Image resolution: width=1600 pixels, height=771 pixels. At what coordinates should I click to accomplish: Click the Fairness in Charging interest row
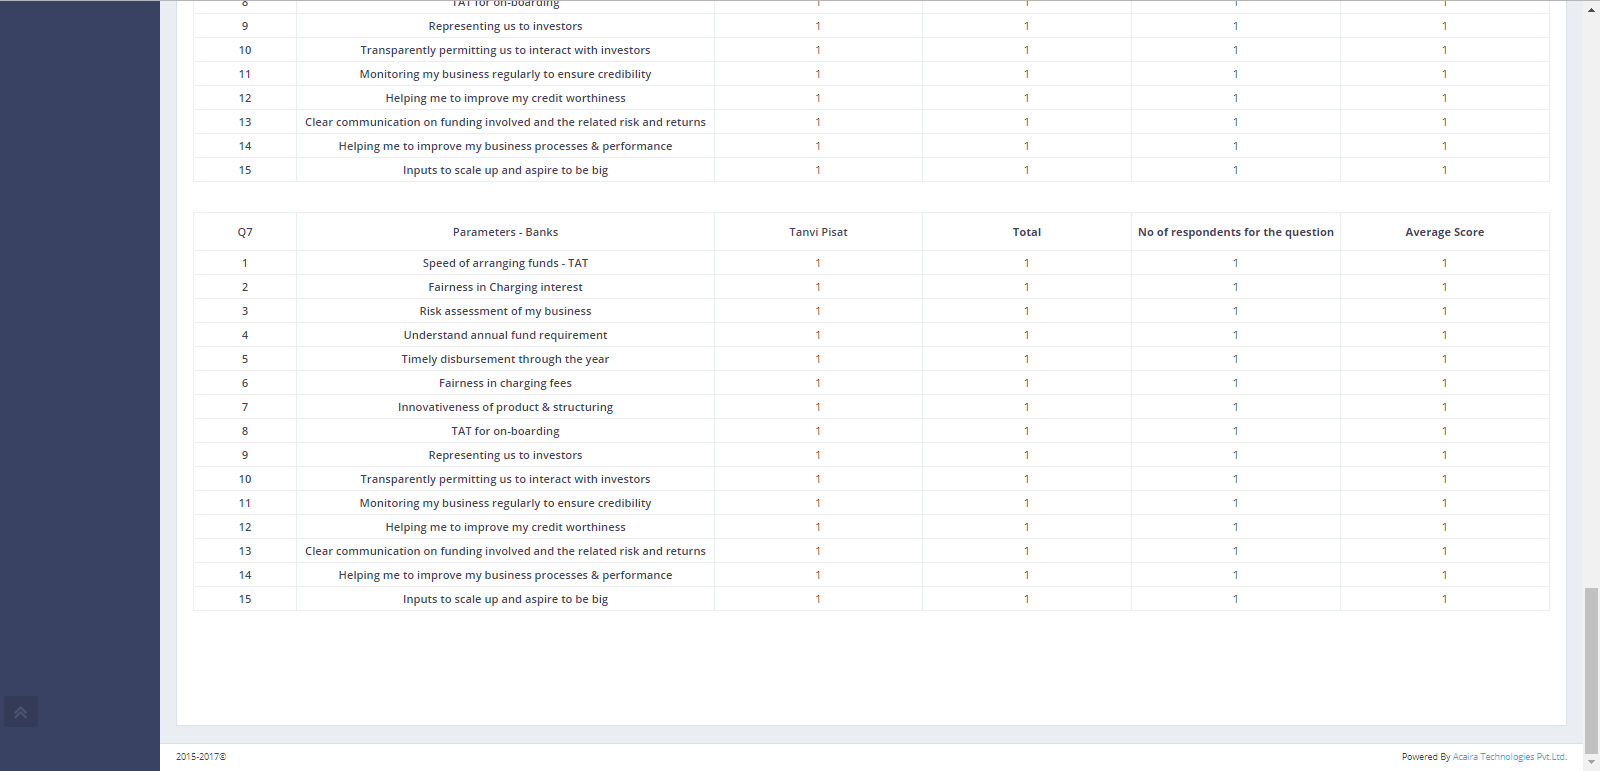(x=505, y=287)
